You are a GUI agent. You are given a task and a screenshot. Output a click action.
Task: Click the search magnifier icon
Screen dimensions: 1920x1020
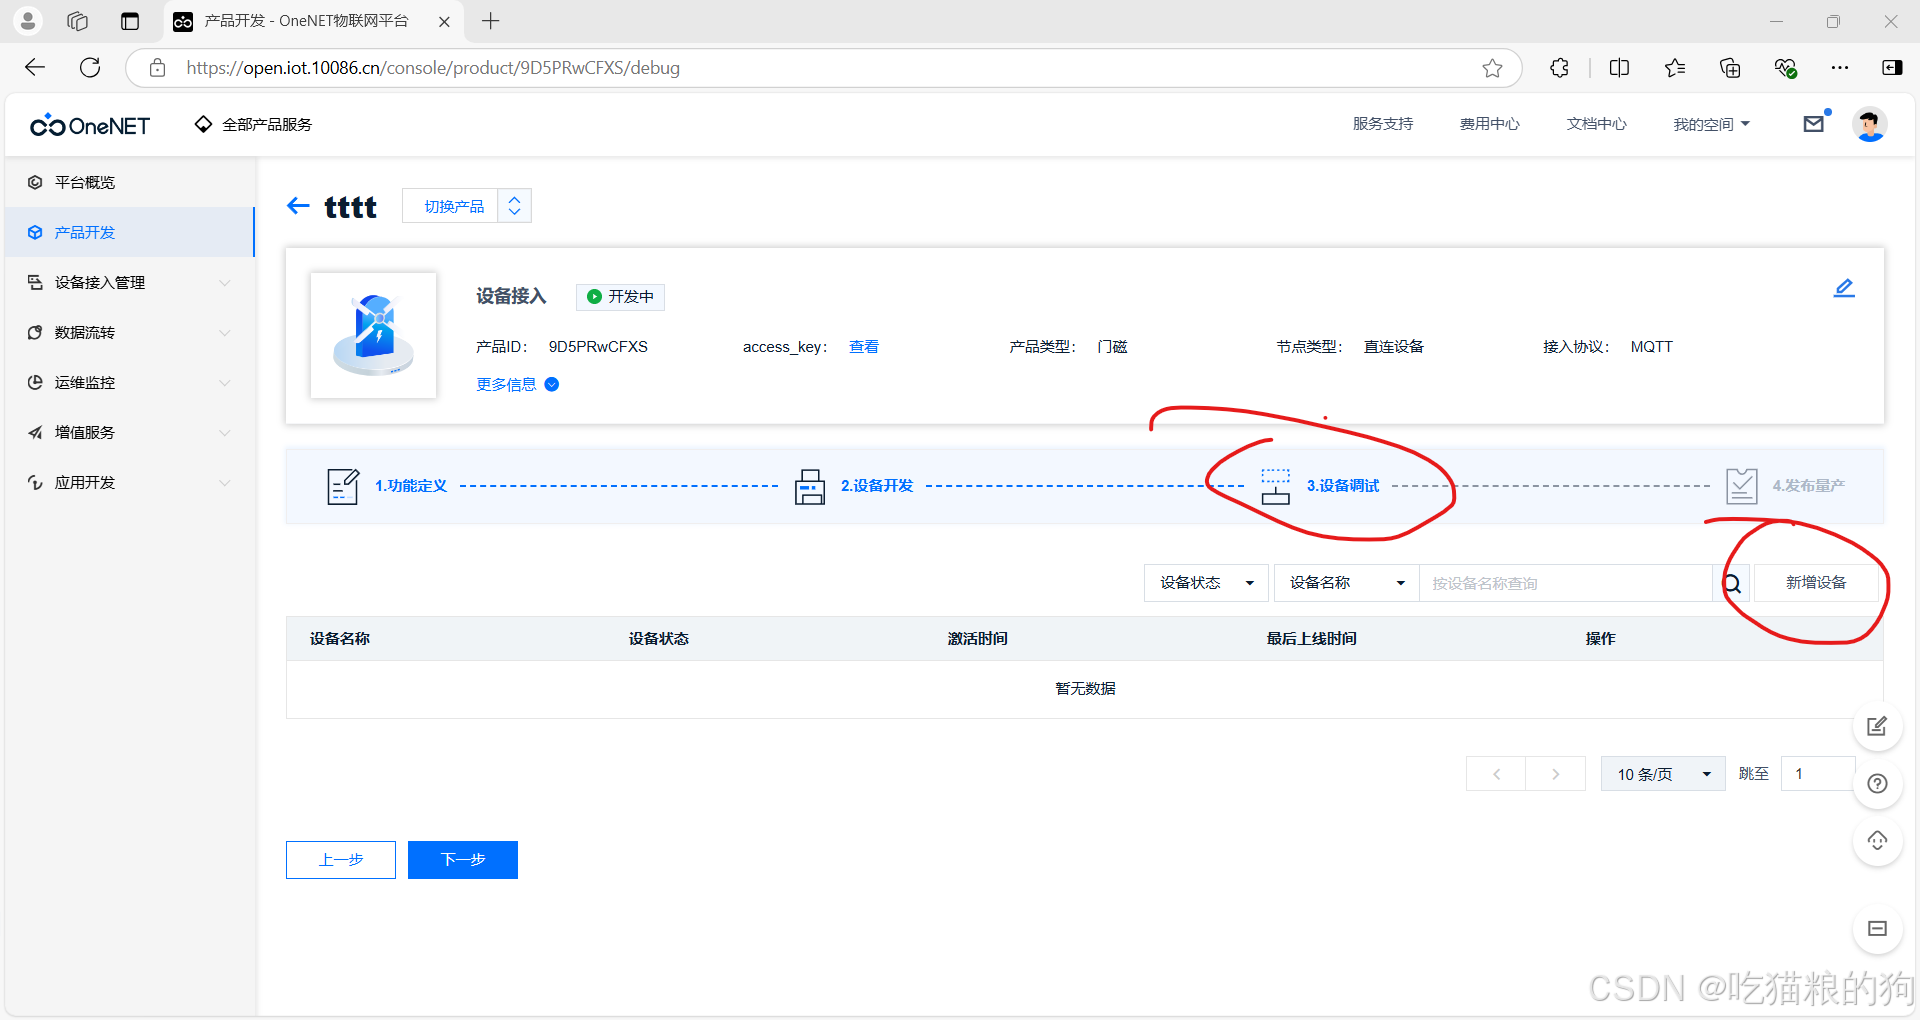tap(1732, 583)
